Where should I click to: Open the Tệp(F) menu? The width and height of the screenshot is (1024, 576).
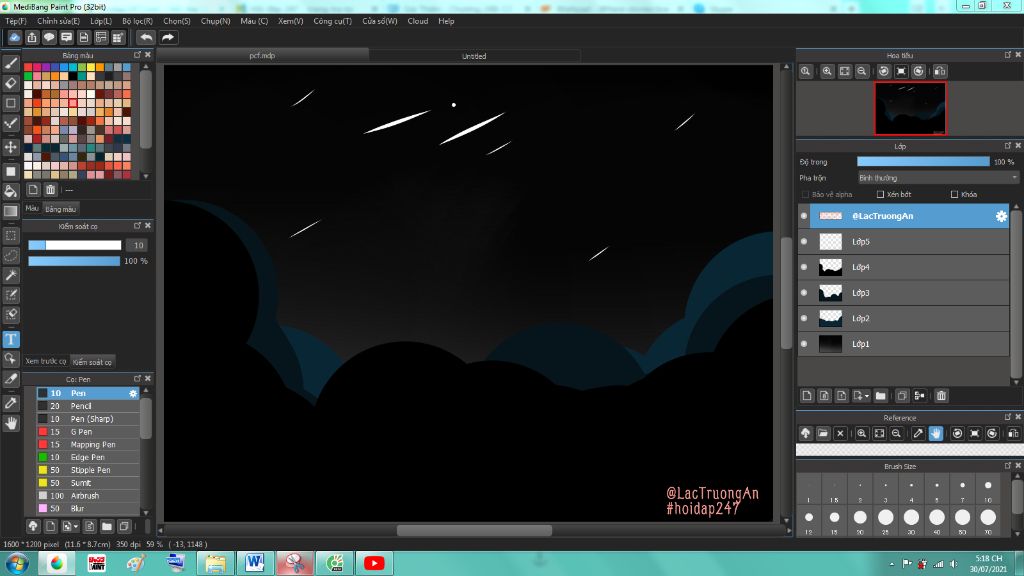pyautogui.click(x=16, y=21)
